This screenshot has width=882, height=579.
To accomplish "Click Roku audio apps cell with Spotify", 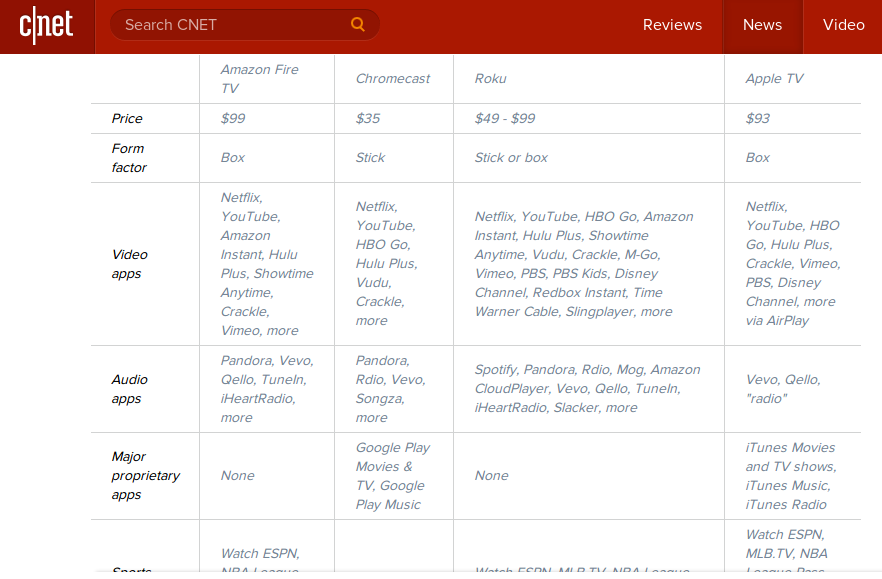I will (x=588, y=389).
